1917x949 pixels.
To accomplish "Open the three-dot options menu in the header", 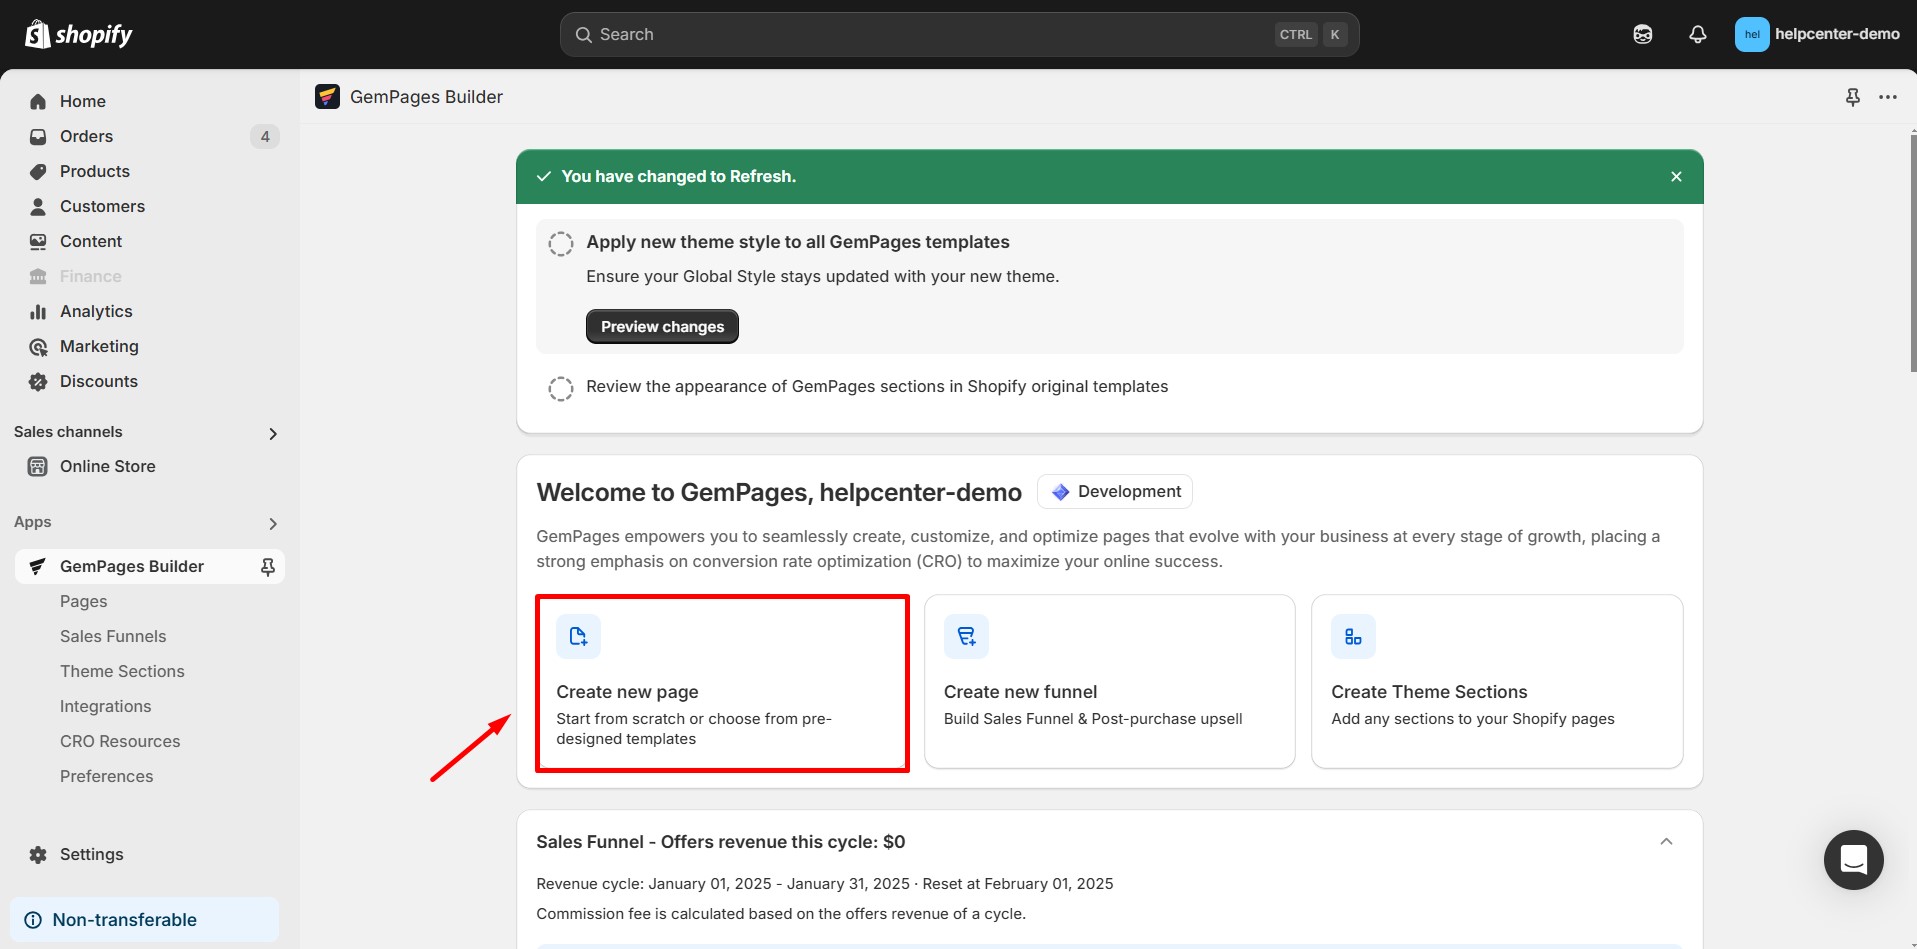I will [1888, 96].
